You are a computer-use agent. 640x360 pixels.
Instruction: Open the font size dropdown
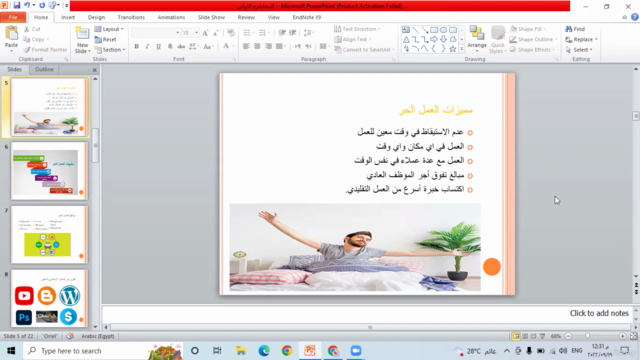(197, 33)
